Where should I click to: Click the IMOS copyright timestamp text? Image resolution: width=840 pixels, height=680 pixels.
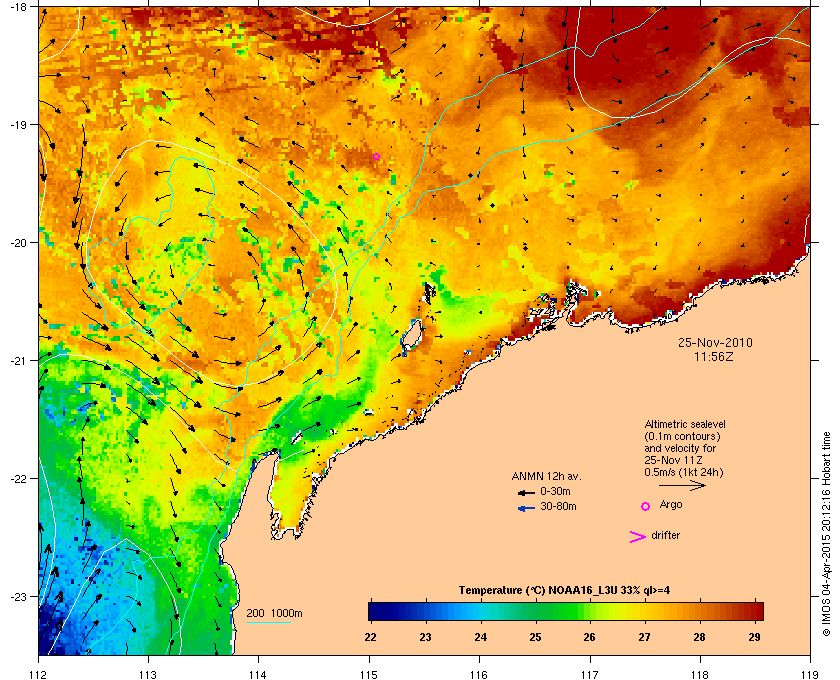coord(826,534)
